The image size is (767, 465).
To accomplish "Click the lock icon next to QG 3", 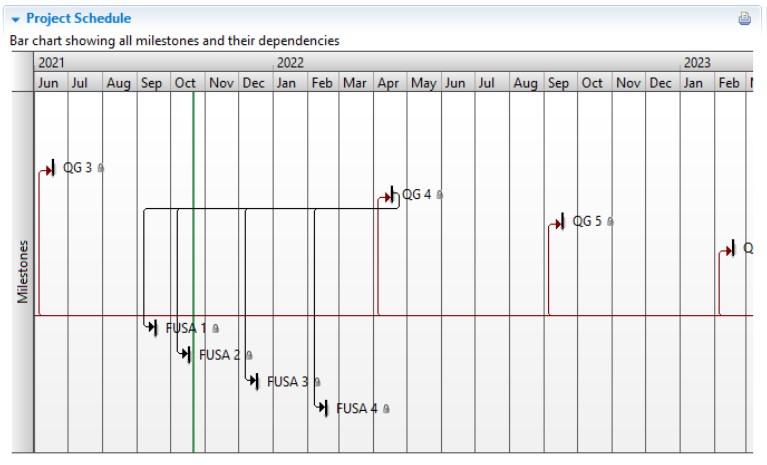I will 100,168.
